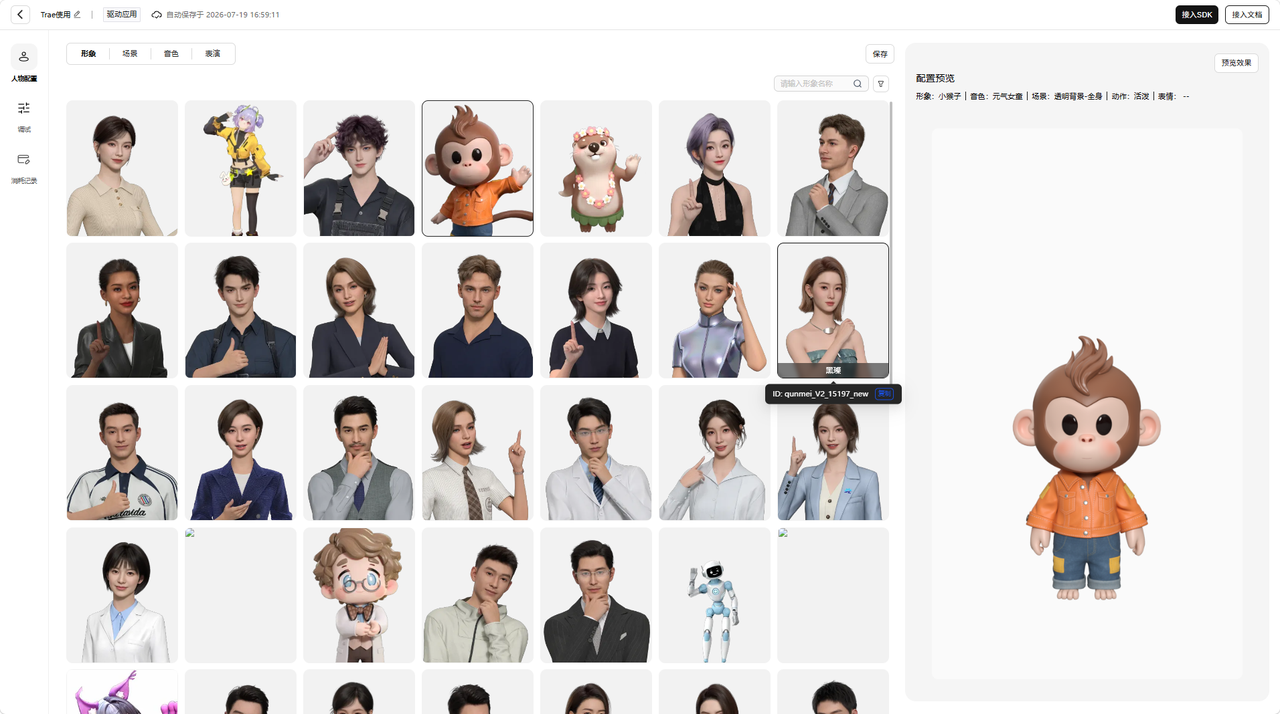Click the autosave timestamp 2026-07-19 16:59:11
This screenshot has width=1280, height=714.
243,15
